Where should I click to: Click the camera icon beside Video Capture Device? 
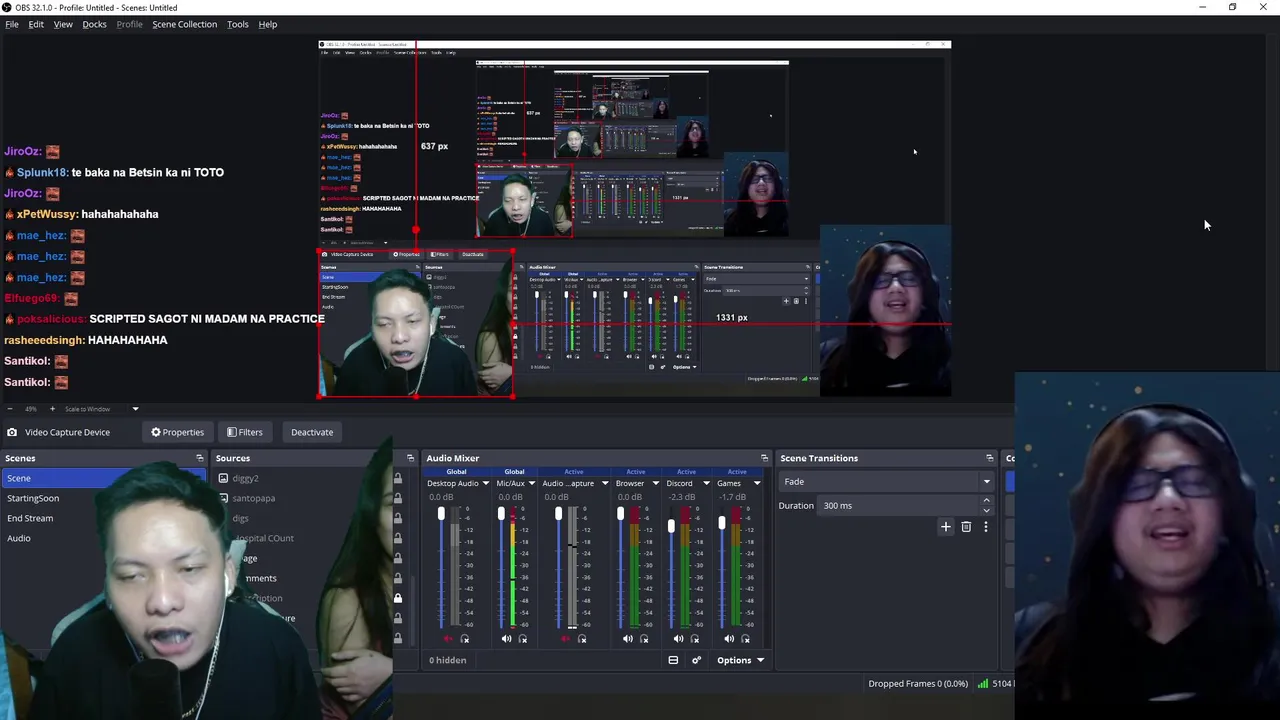tap(11, 432)
